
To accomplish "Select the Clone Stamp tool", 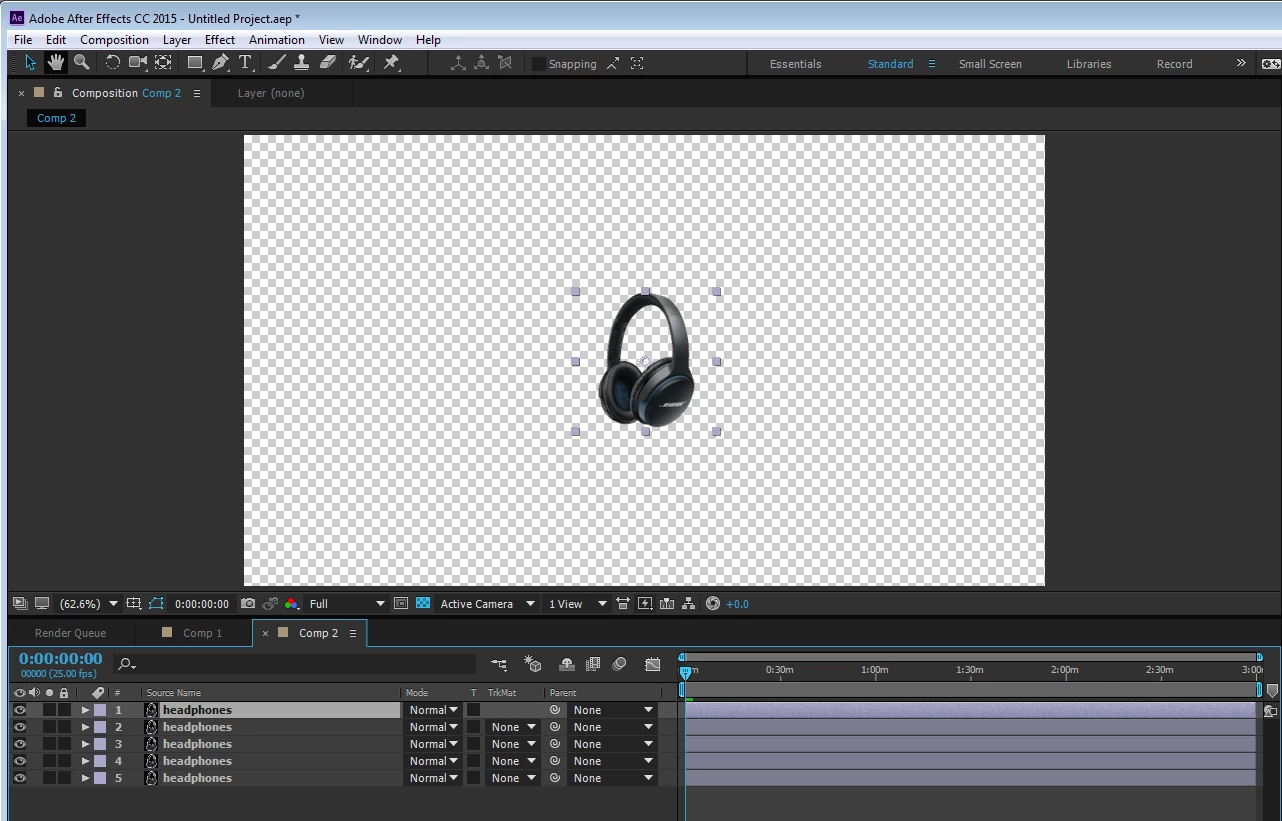I will 301,62.
